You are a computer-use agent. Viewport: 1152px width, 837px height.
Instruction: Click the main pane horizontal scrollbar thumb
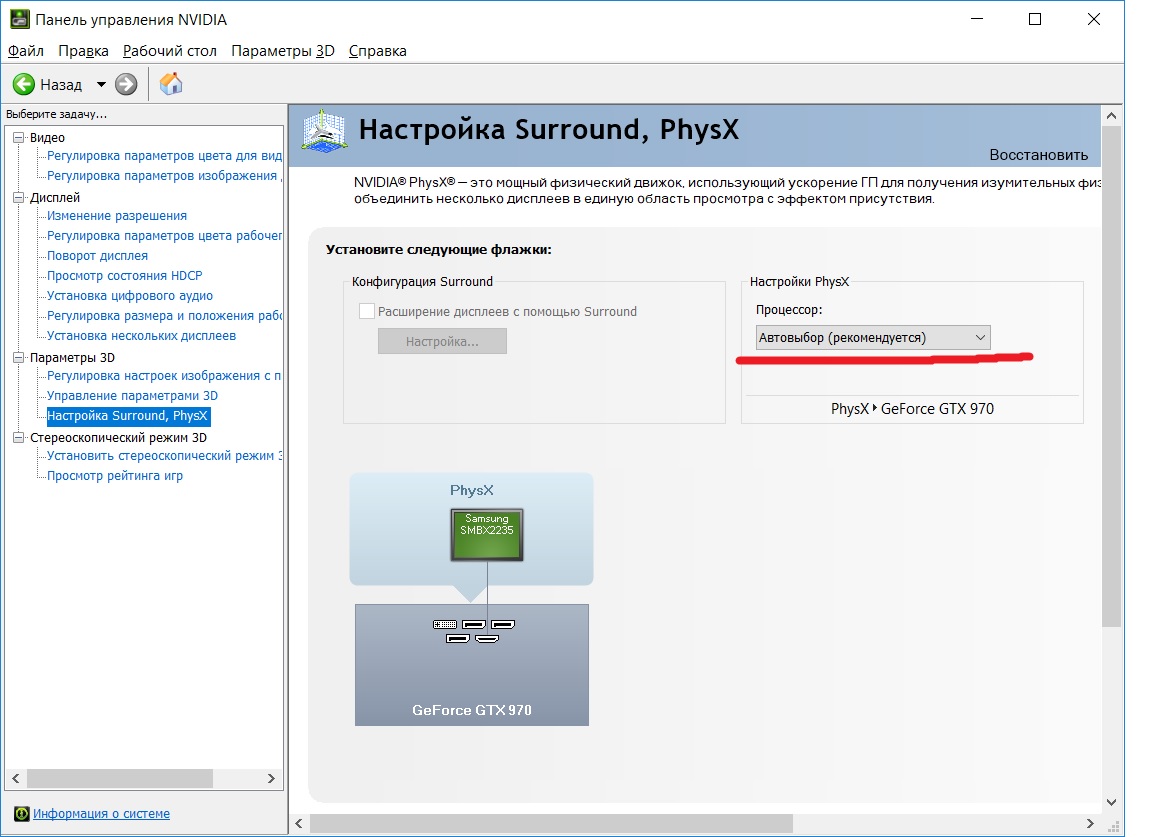[551, 823]
